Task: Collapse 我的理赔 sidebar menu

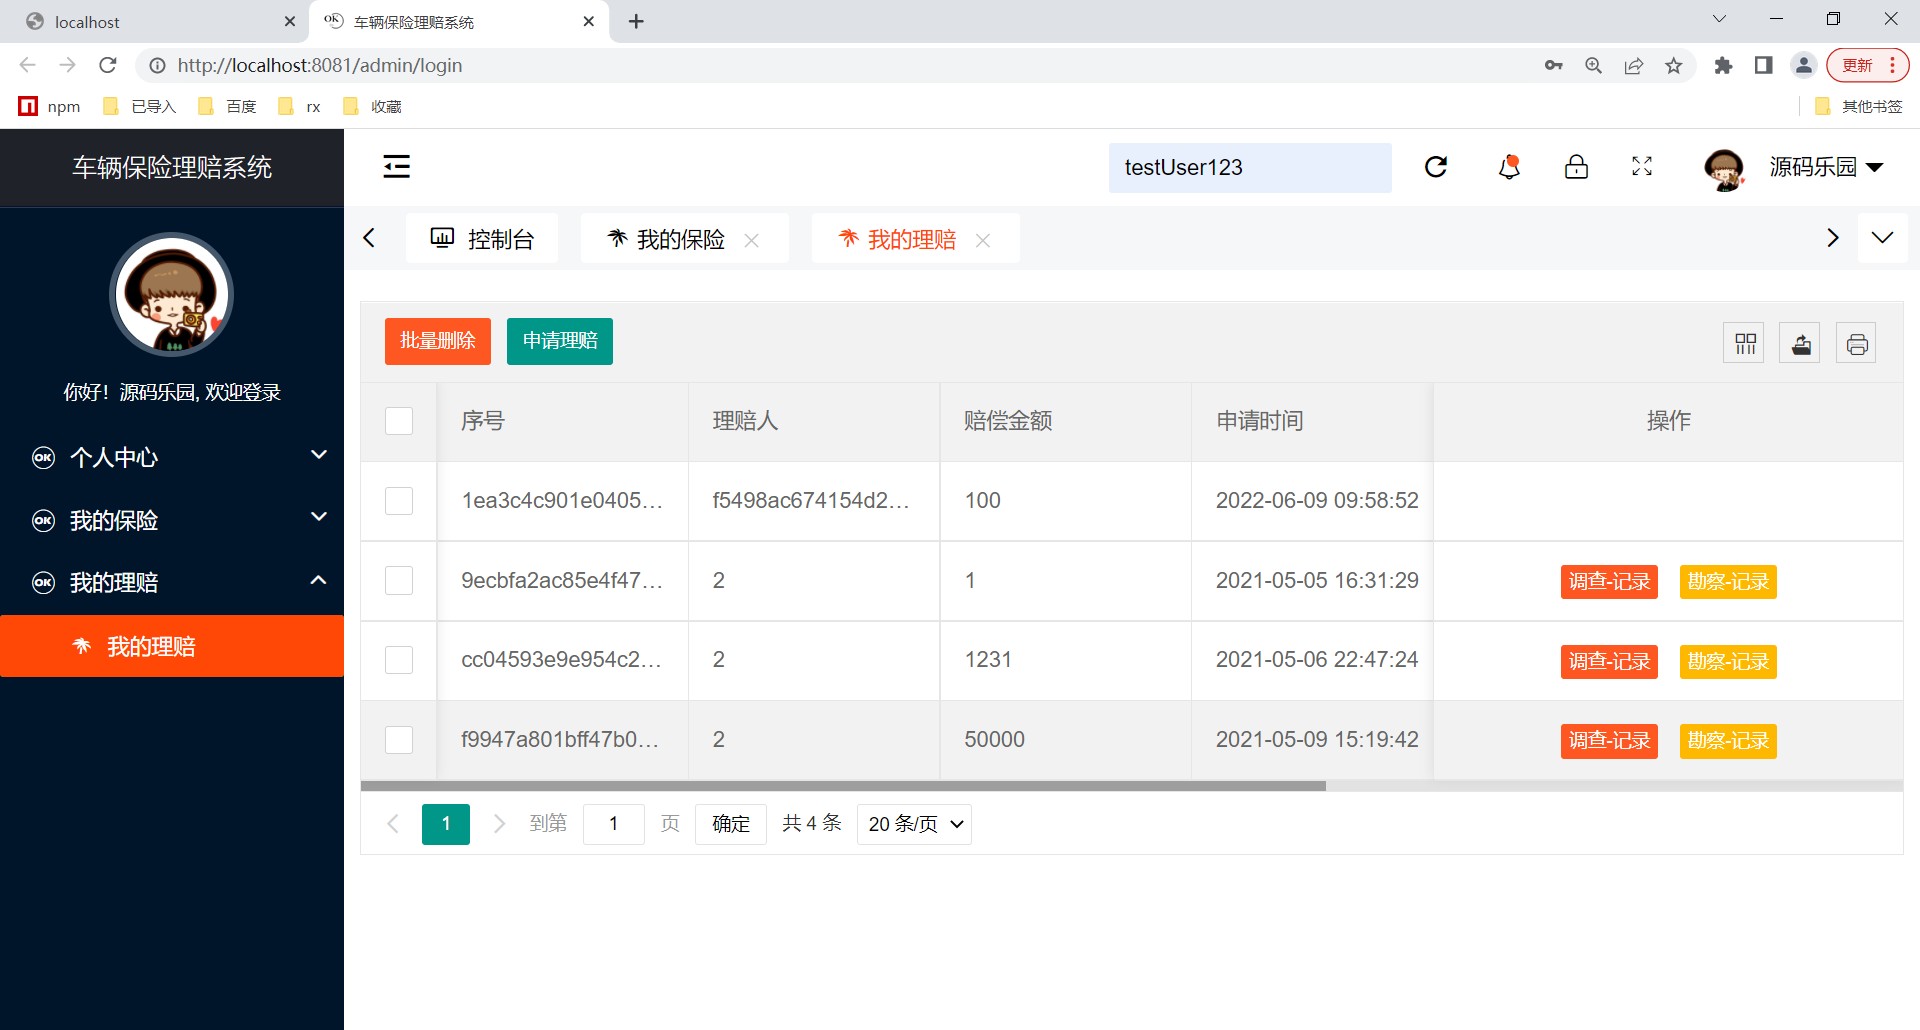Action: [x=172, y=583]
